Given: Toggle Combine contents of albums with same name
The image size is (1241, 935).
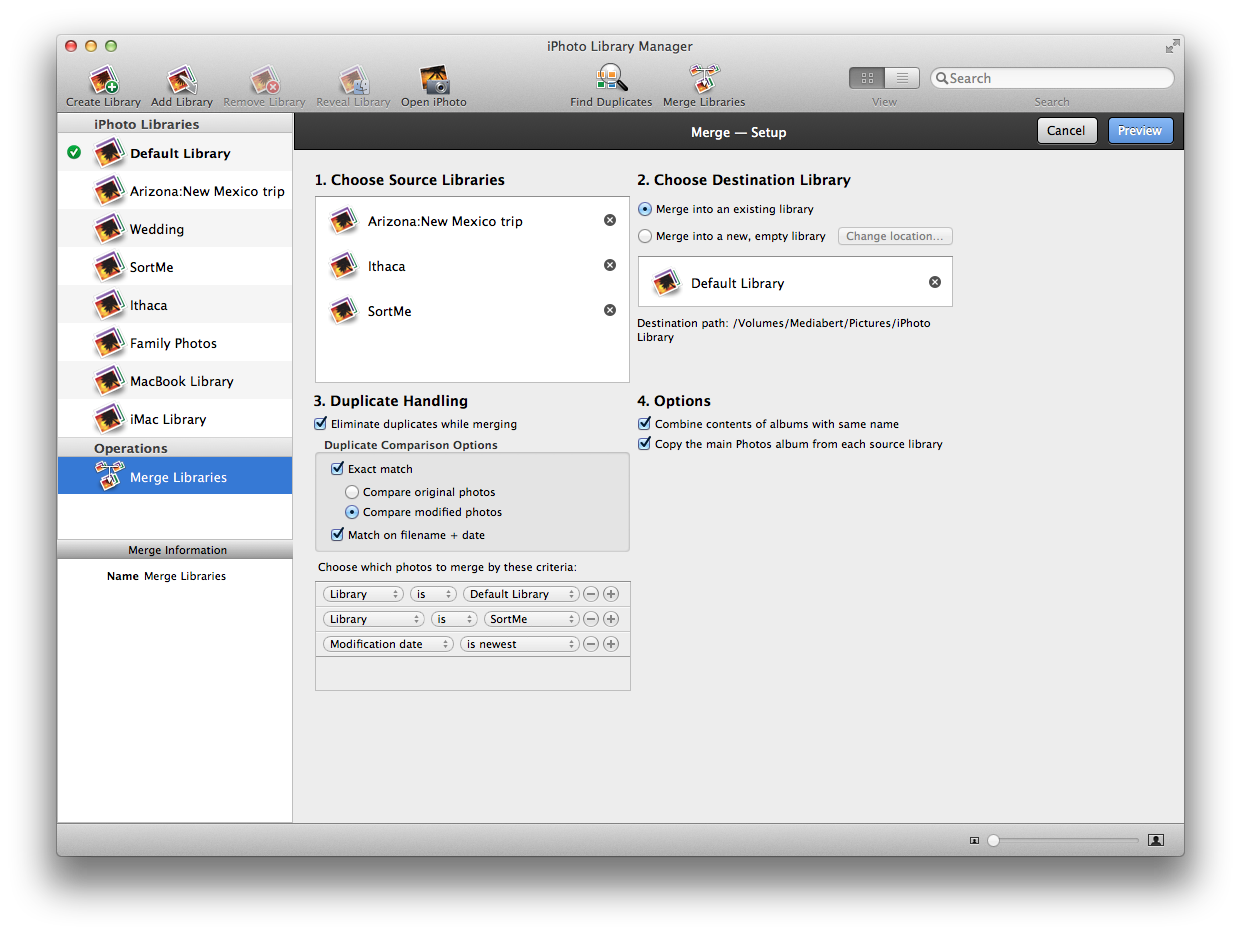Looking at the screenshot, I should (x=644, y=424).
